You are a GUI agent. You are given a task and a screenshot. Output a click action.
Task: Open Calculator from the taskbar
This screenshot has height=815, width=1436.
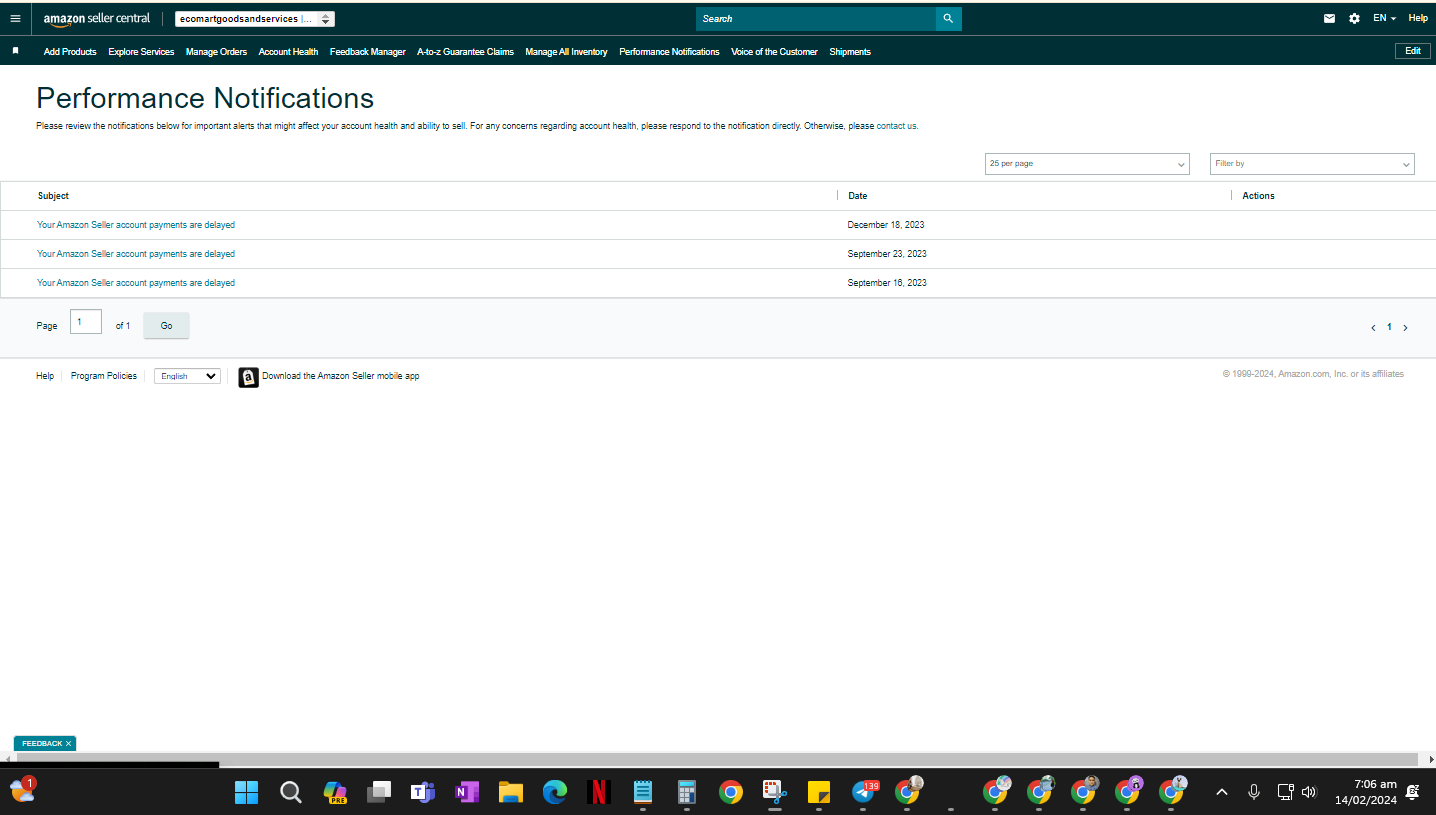coord(686,793)
